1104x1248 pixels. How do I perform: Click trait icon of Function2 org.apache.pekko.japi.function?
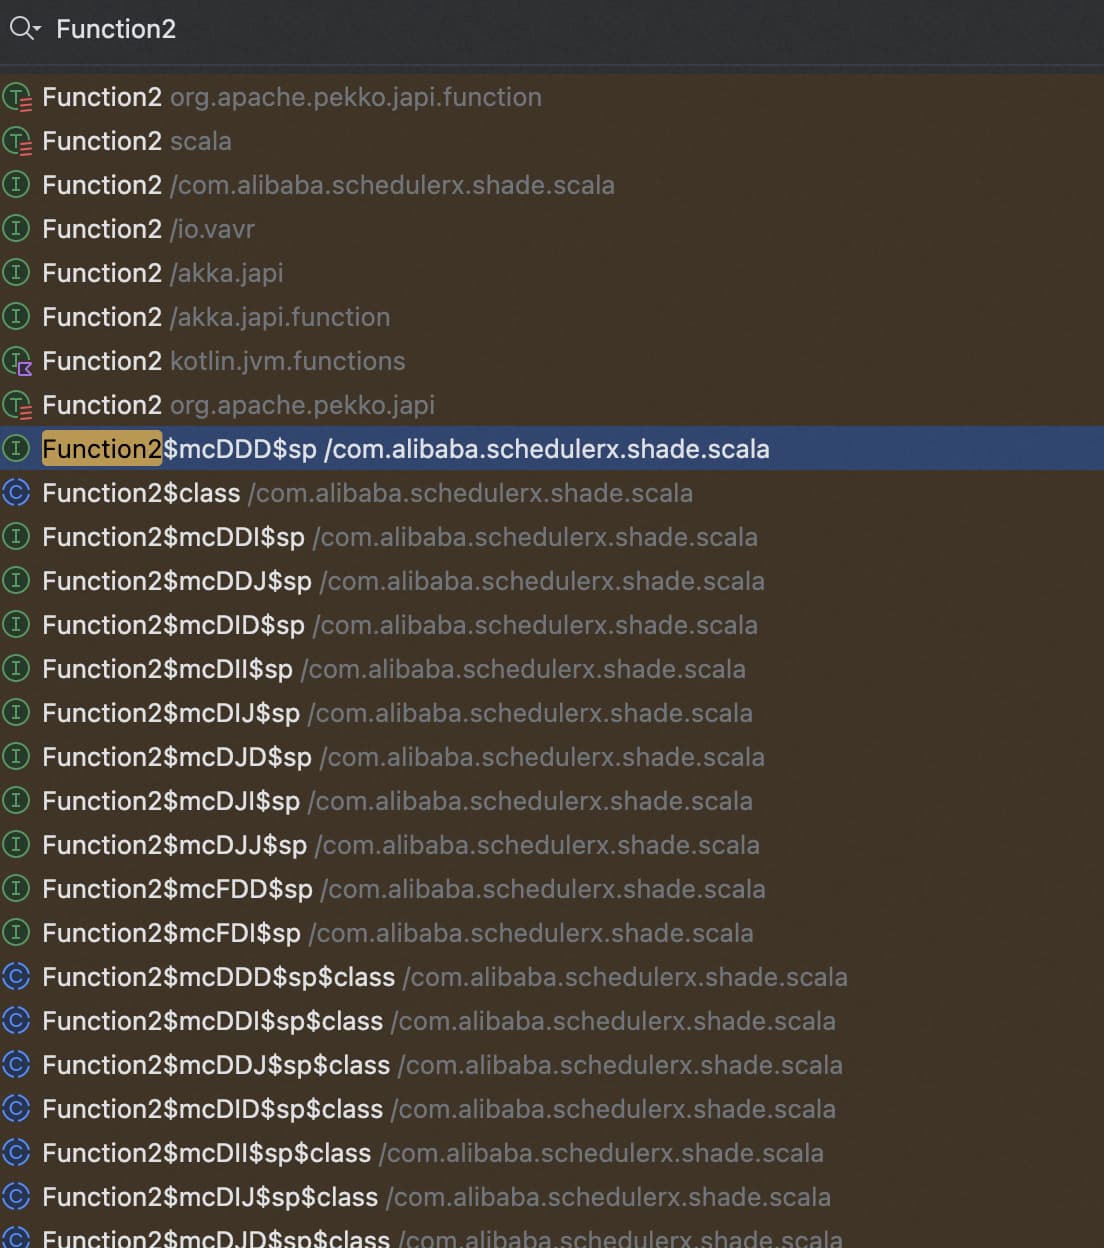click(17, 97)
